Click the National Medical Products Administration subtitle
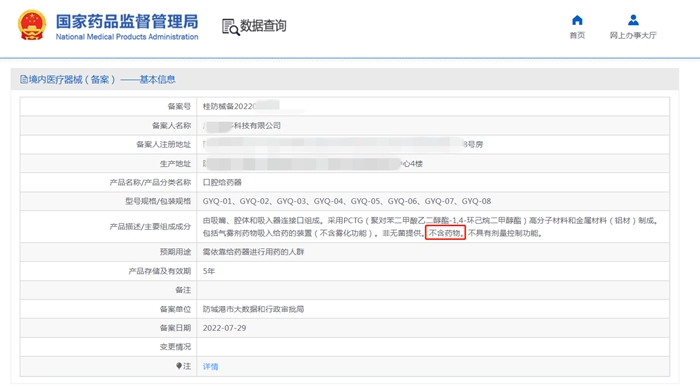This screenshot has height=390, width=700. point(127,37)
